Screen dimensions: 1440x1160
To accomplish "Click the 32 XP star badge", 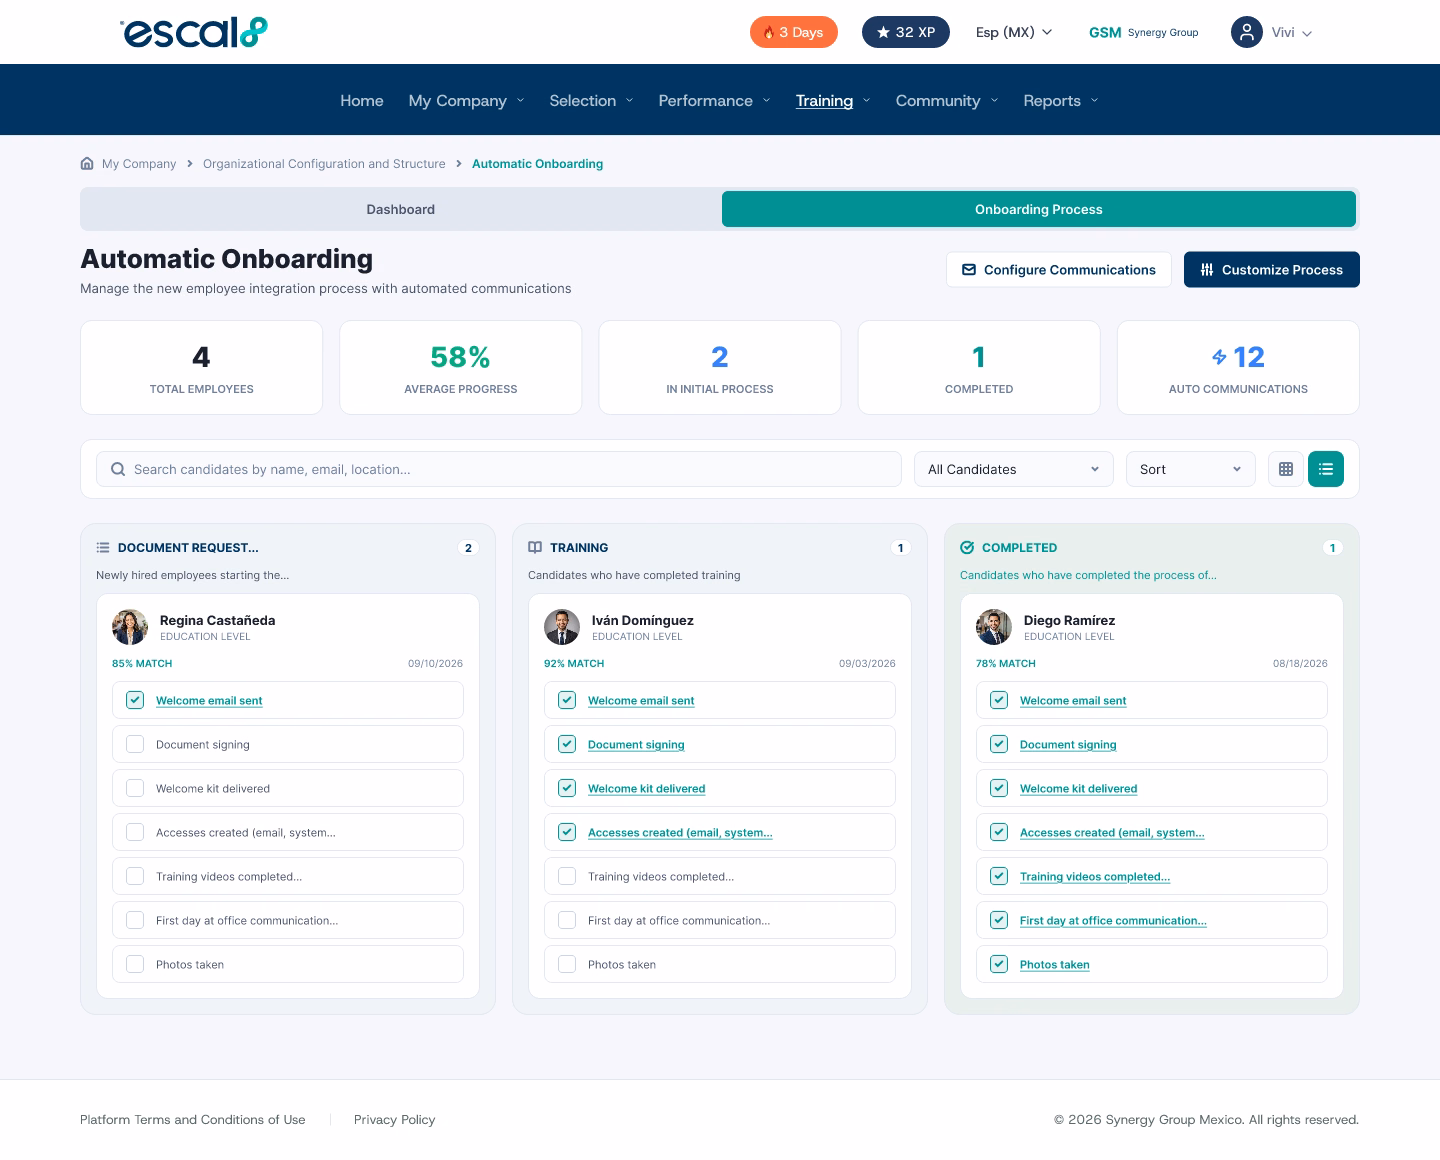I will [x=906, y=32].
